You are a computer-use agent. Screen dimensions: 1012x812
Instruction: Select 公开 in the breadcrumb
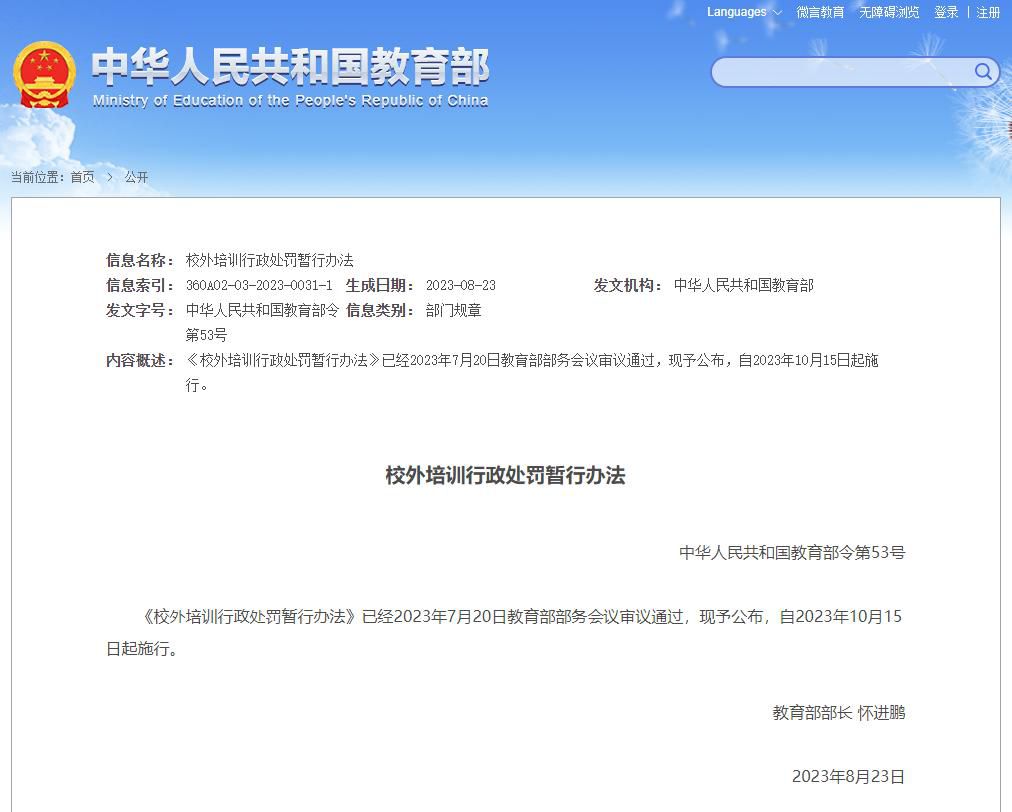coord(136,177)
